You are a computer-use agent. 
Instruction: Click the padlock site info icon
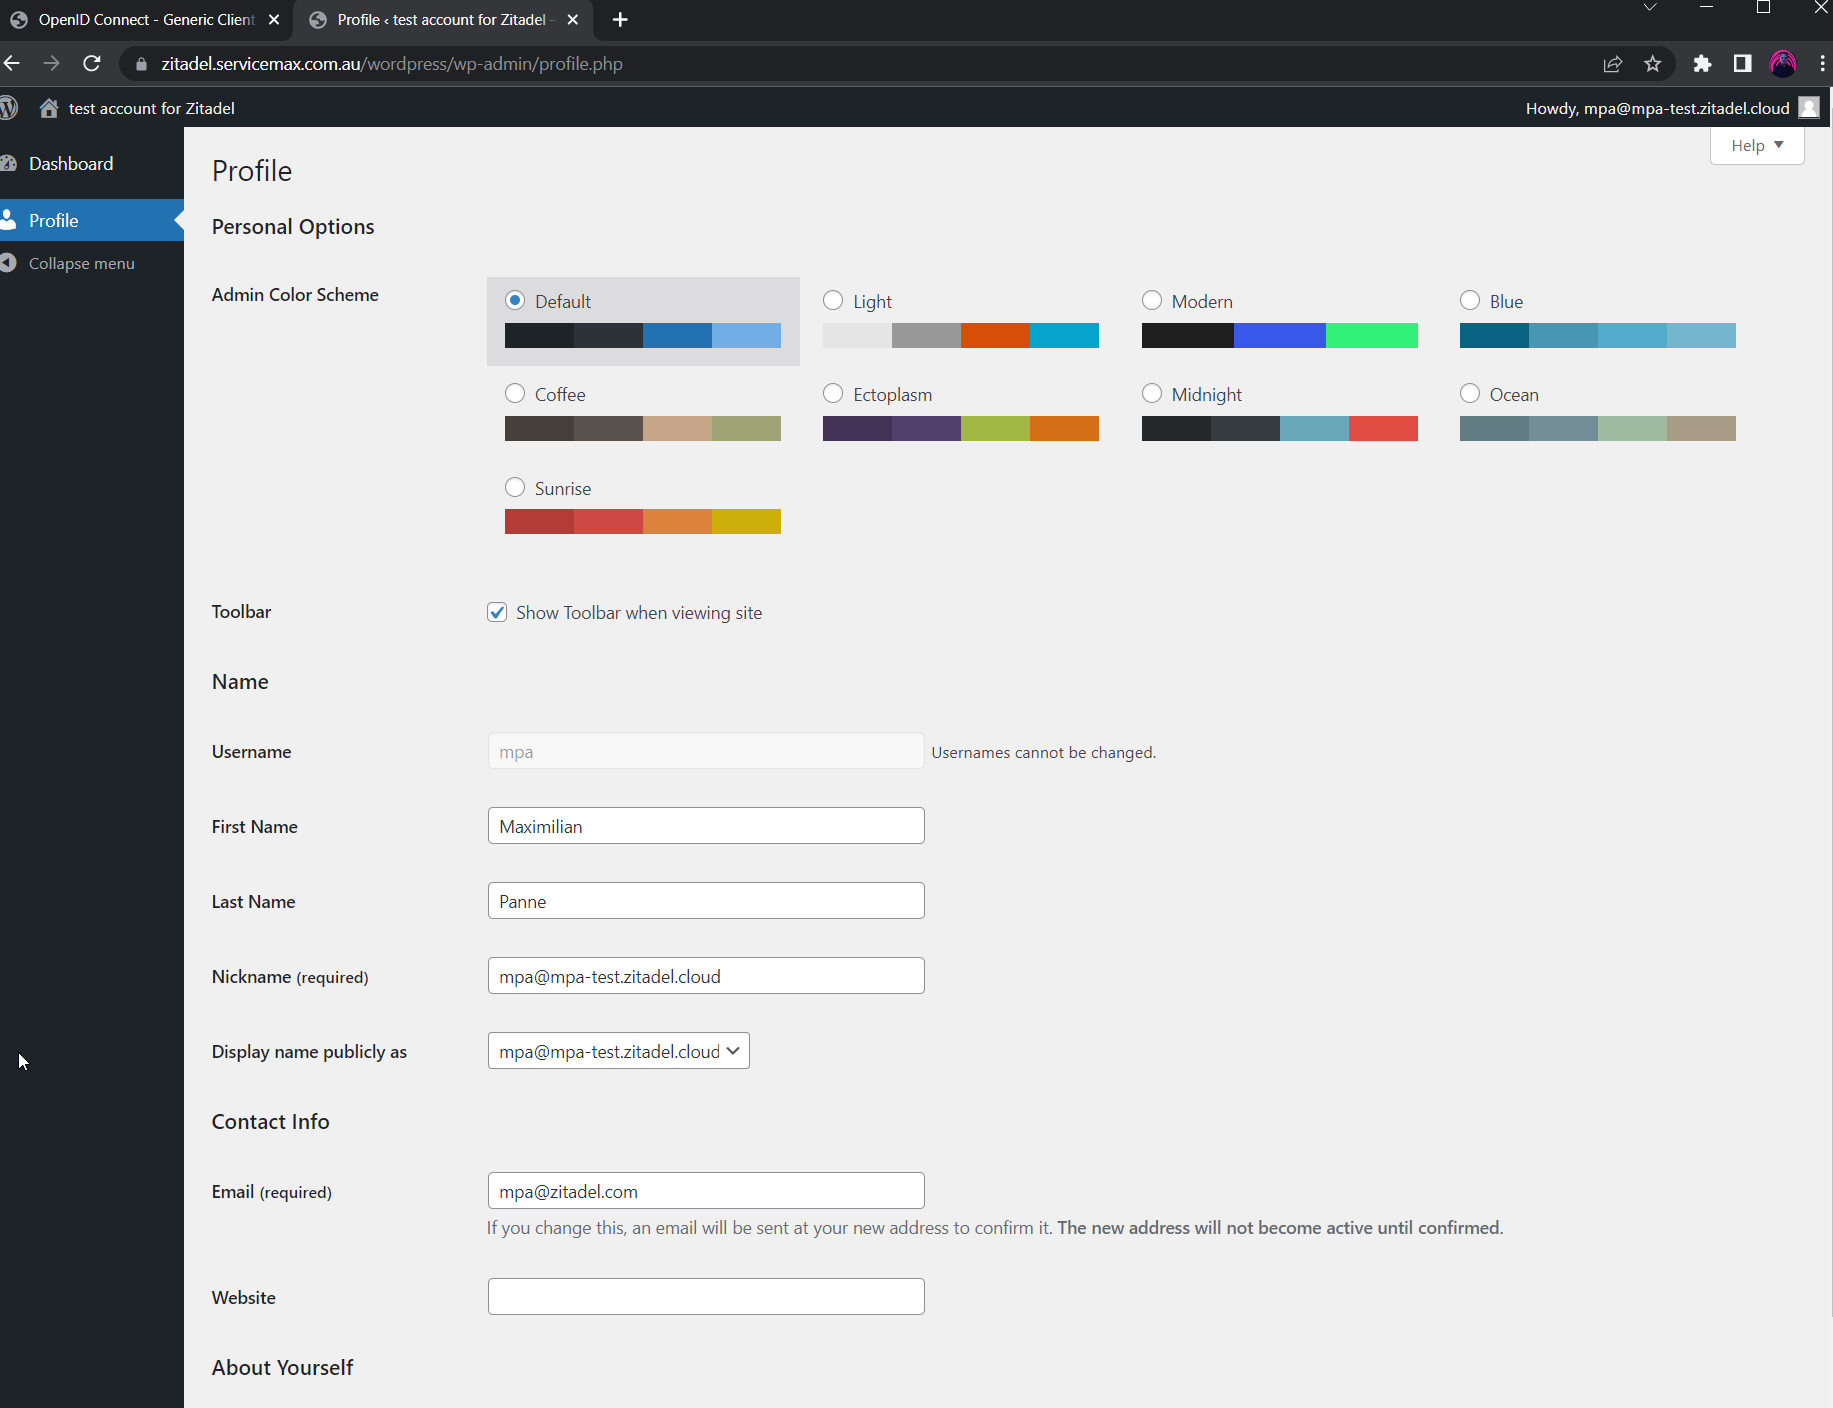pyautogui.click(x=141, y=64)
